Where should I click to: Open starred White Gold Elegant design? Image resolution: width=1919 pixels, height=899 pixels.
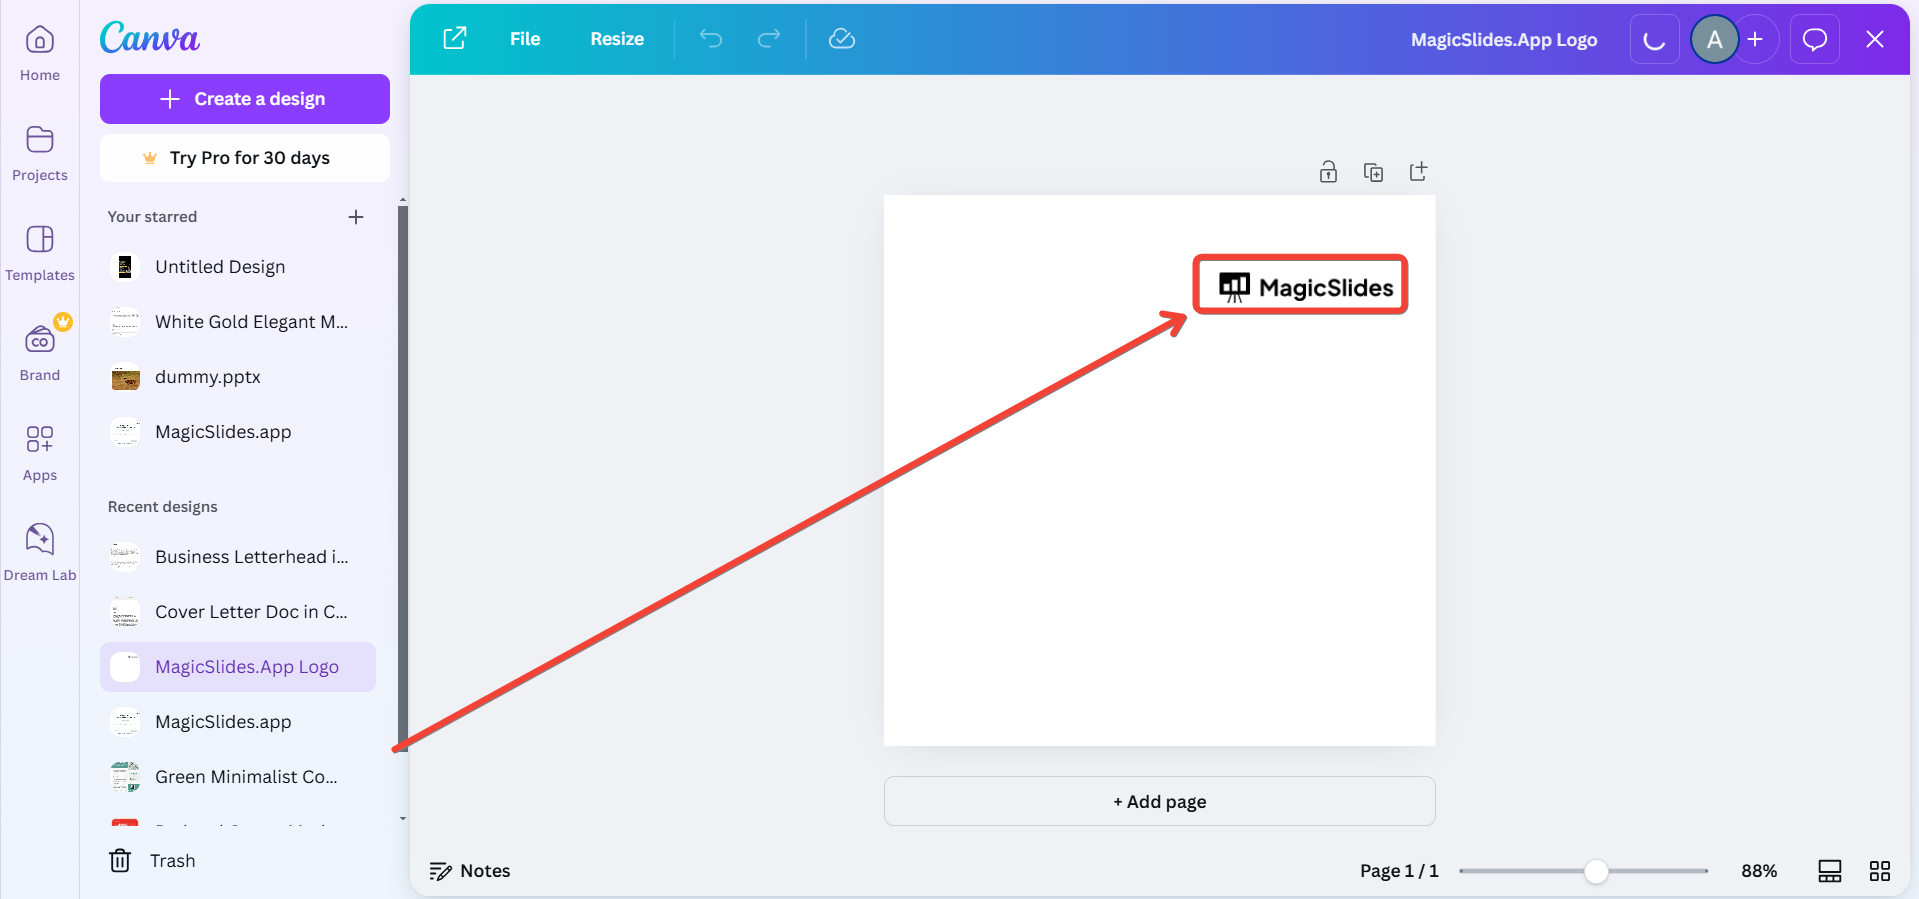(238, 322)
